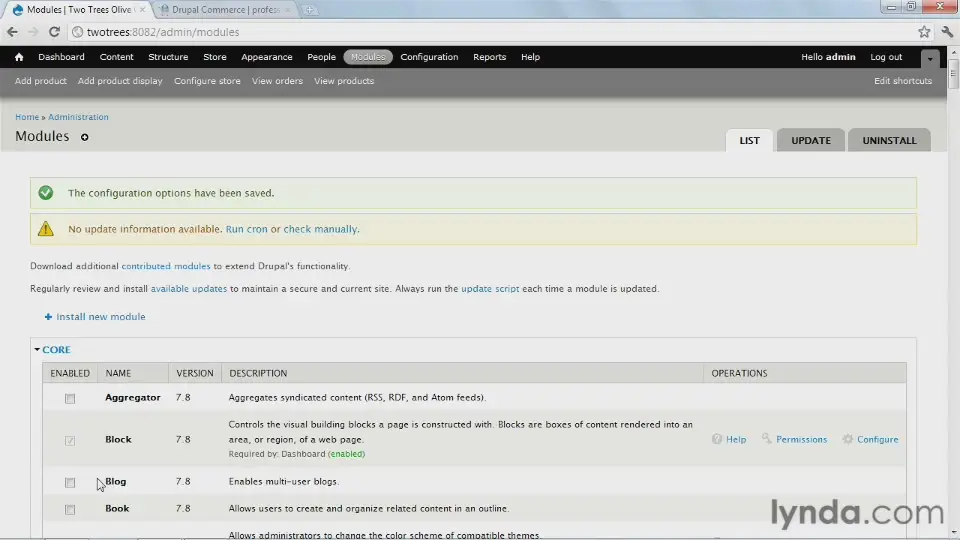Viewport: 960px width, 540px height.
Task: Go to the Drupal home icon
Action: (19, 57)
